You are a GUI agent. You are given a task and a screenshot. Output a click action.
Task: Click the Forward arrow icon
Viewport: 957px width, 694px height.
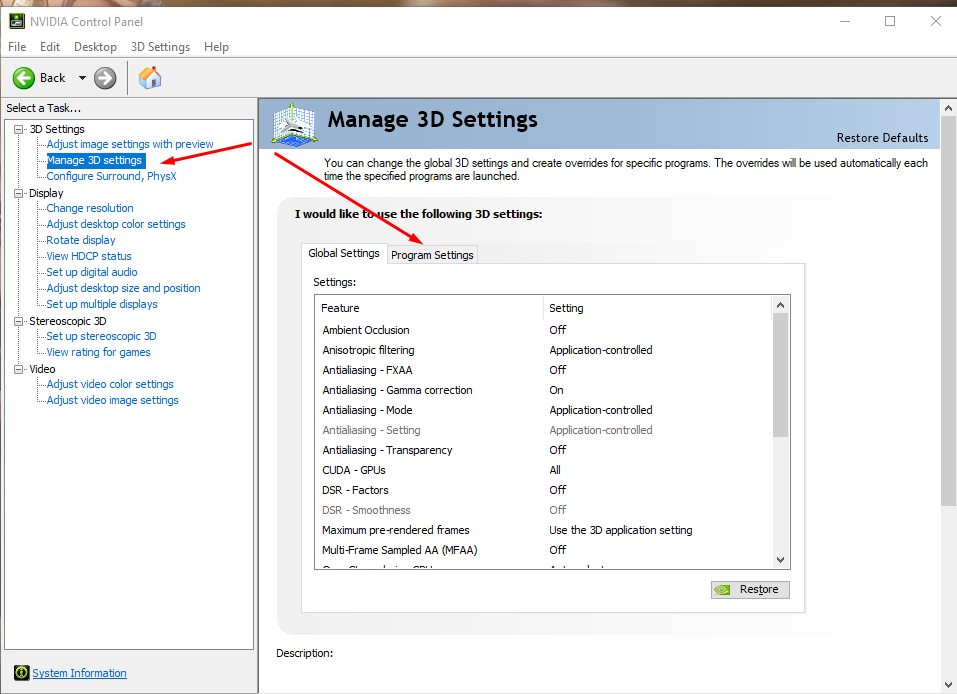pos(105,78)
